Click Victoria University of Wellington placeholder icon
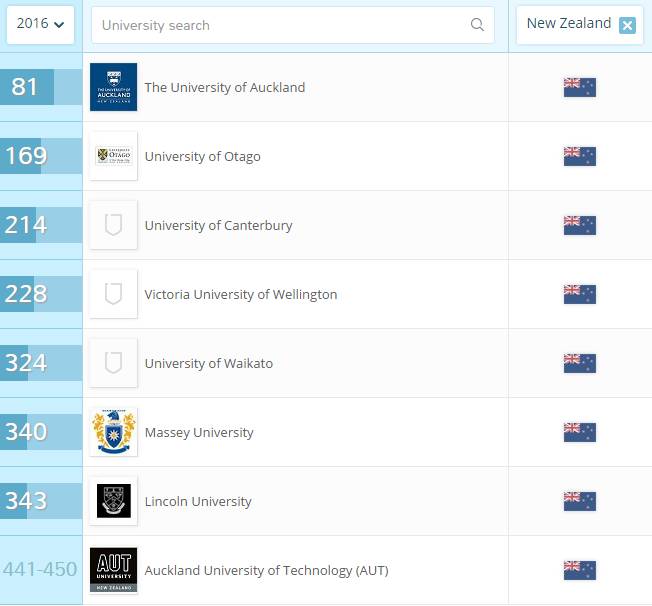Screen dimensions: 652x606 [x=113, y=294]
